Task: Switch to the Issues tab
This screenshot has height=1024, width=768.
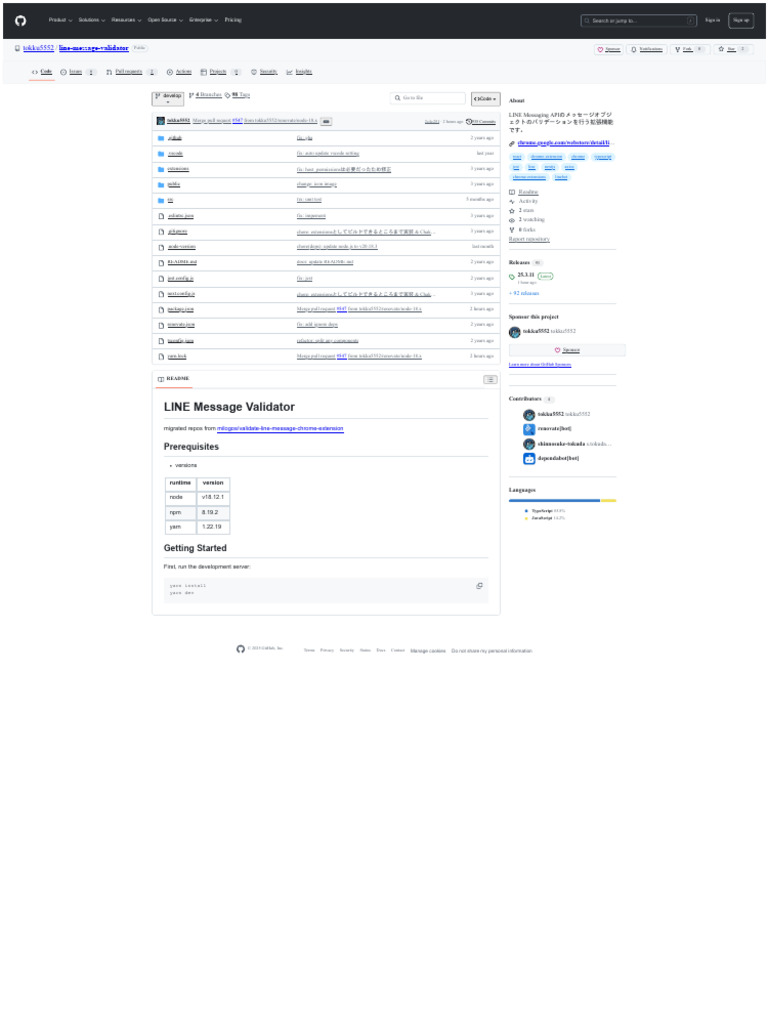Action: tap(77, 72)
